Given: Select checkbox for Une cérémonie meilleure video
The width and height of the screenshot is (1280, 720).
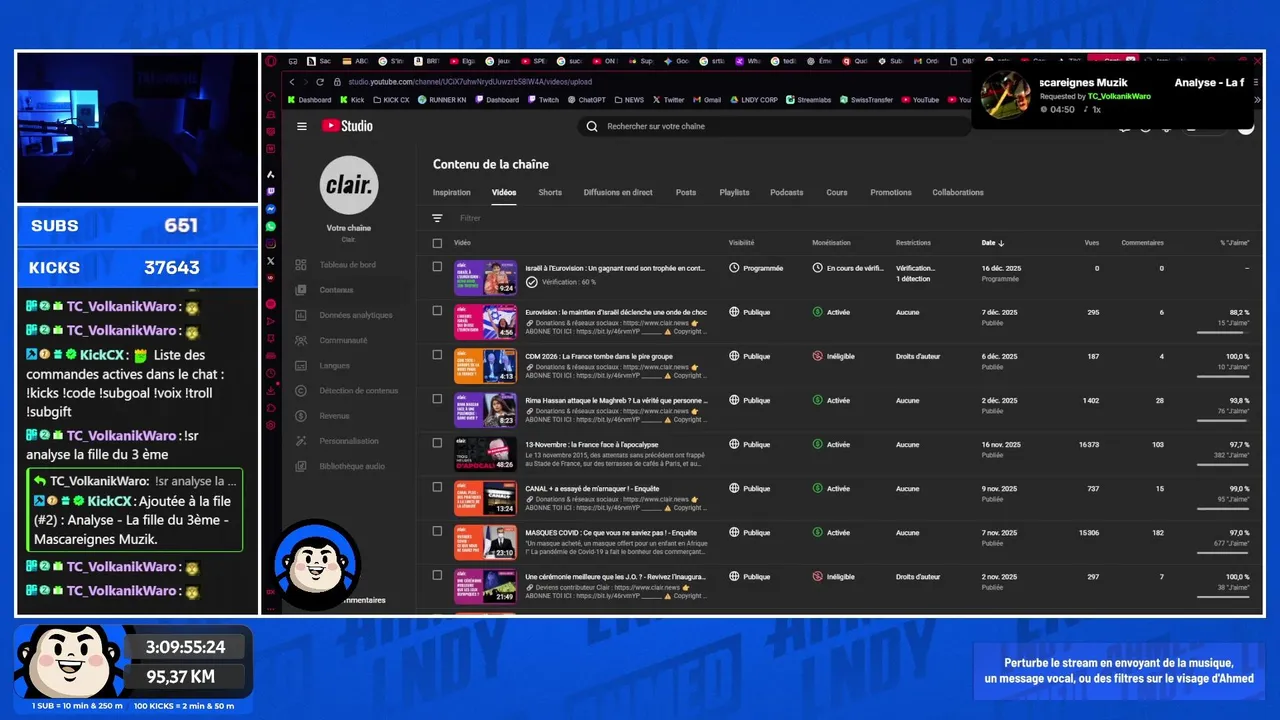Looking at the screenshot, I should (x=437, y=575).
